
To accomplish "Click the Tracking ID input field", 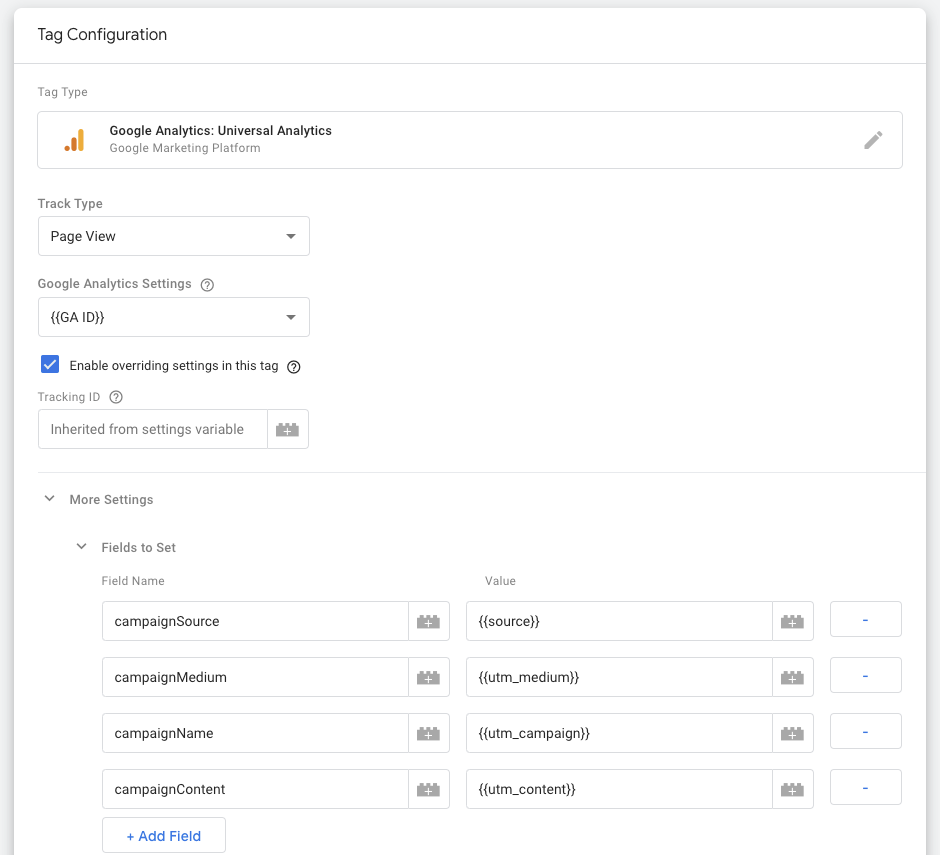I will point(152,429).
